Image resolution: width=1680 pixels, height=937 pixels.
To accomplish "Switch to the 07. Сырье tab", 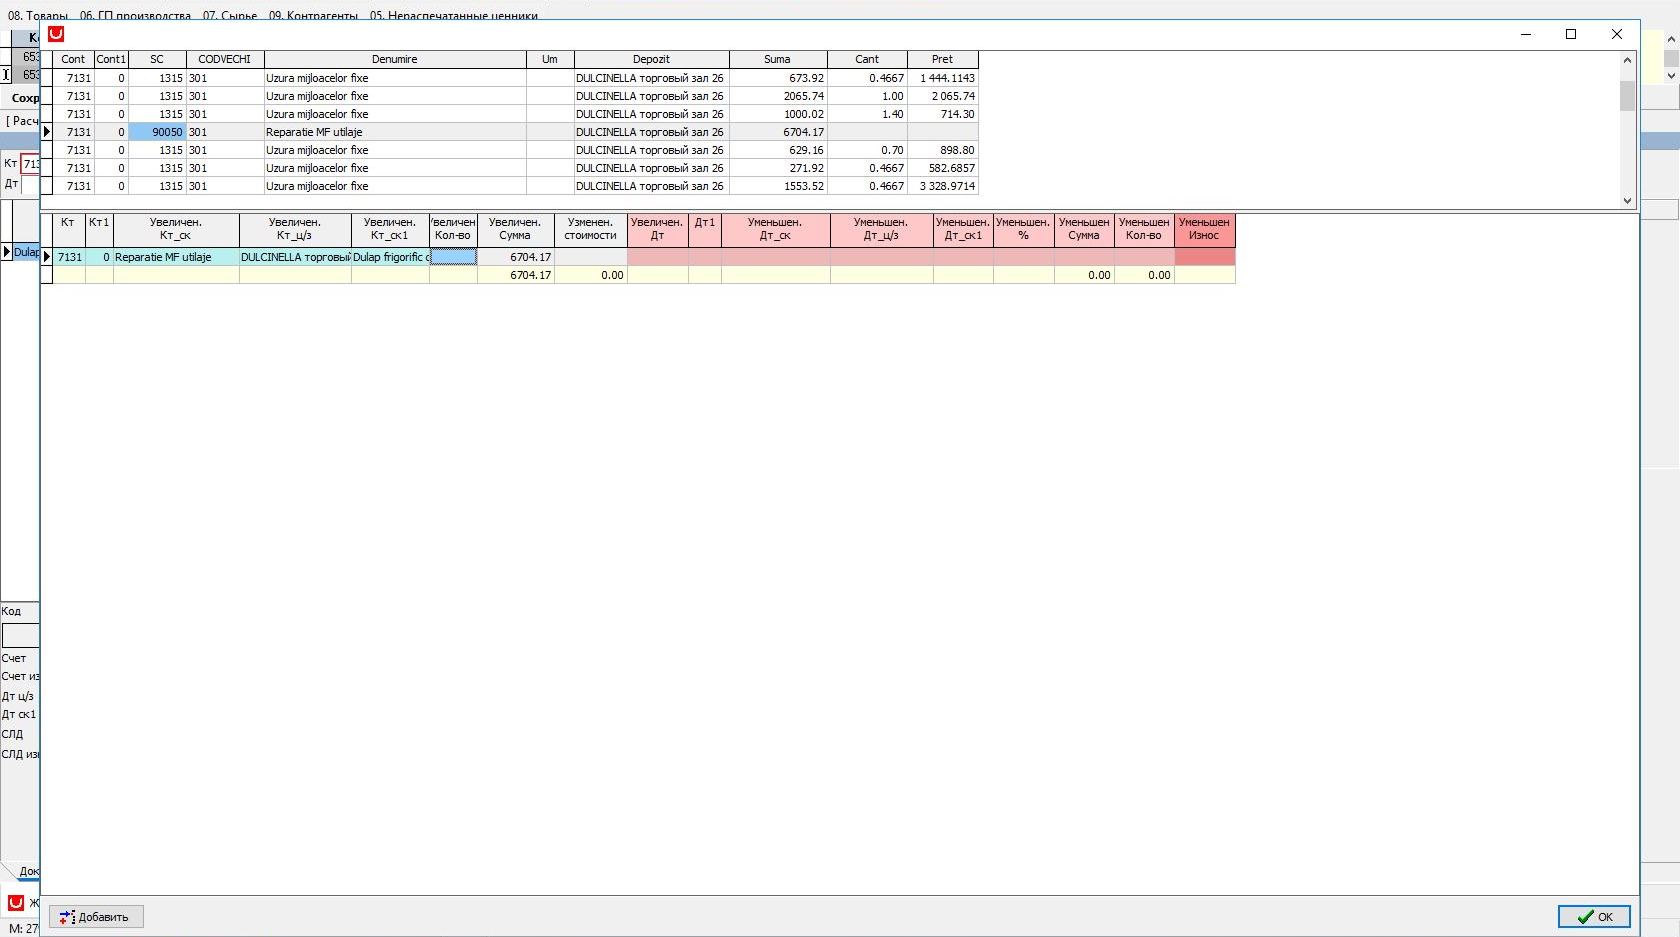I will (x=230, y=16).
